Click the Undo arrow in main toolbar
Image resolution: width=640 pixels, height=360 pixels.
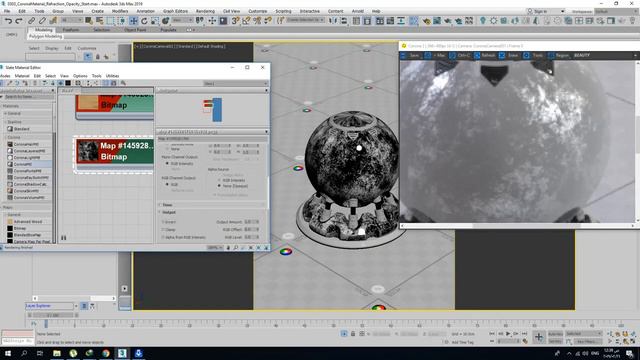coord(8,20)
